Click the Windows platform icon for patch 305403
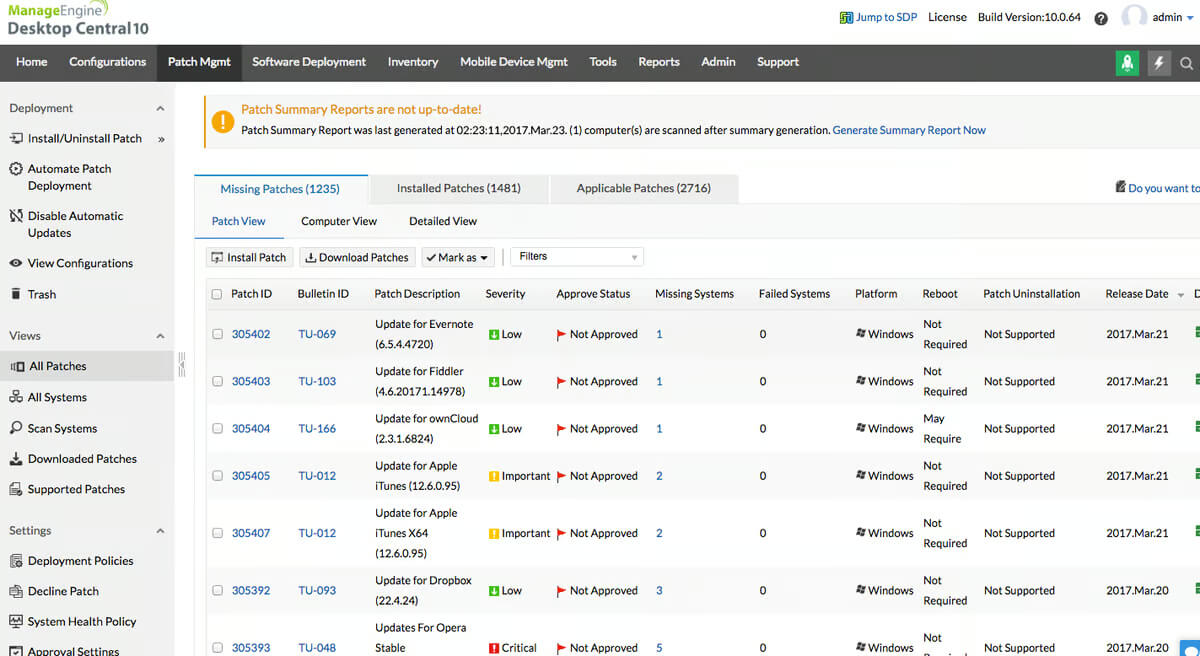The height and width of the screenshot is (656, 1200). click(861, 381)
